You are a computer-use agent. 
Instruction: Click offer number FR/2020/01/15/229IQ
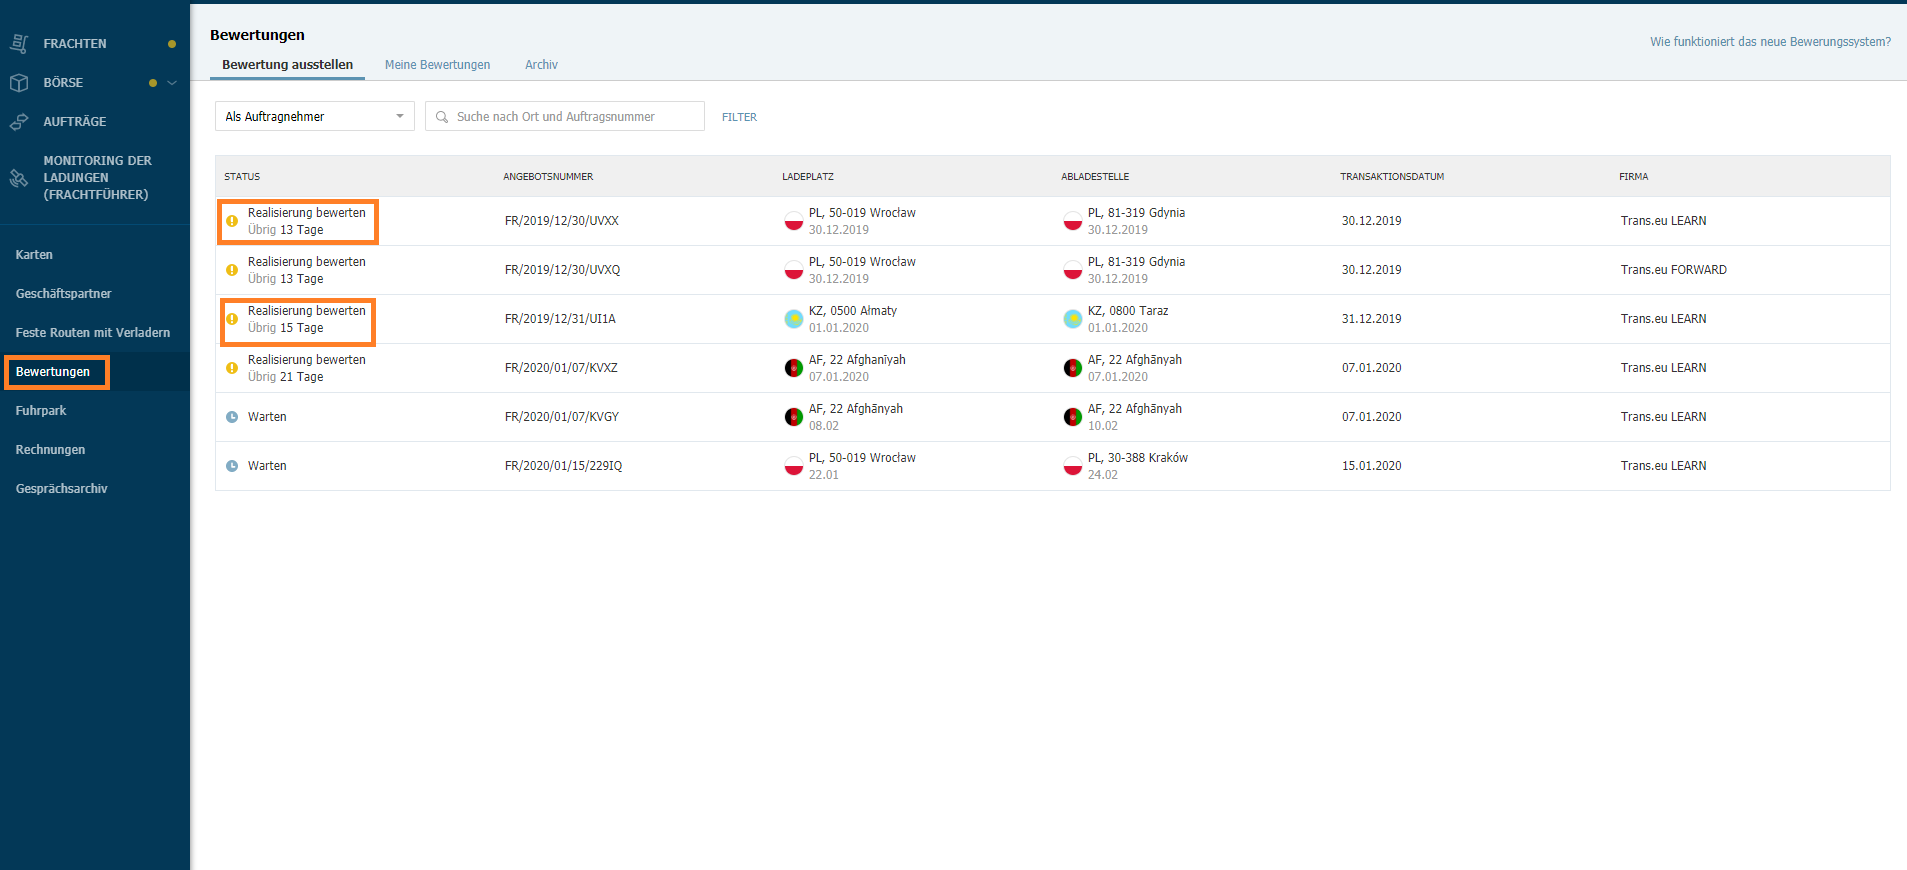563,466
